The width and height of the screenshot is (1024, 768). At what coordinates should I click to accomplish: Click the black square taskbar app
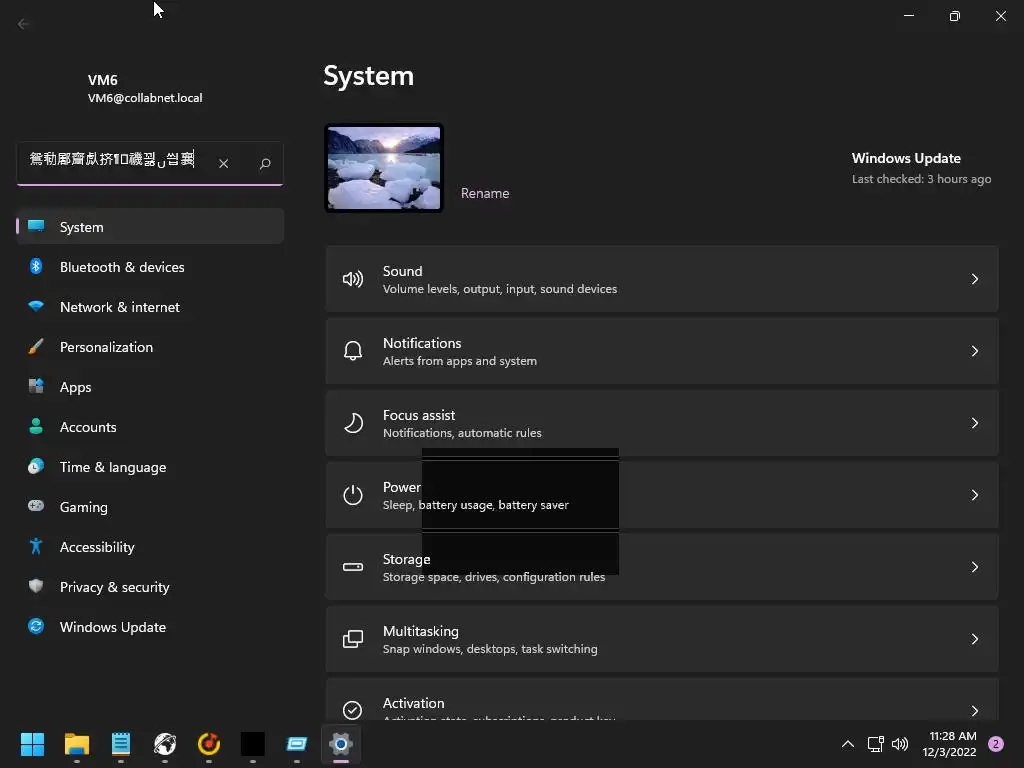point(253,743)
